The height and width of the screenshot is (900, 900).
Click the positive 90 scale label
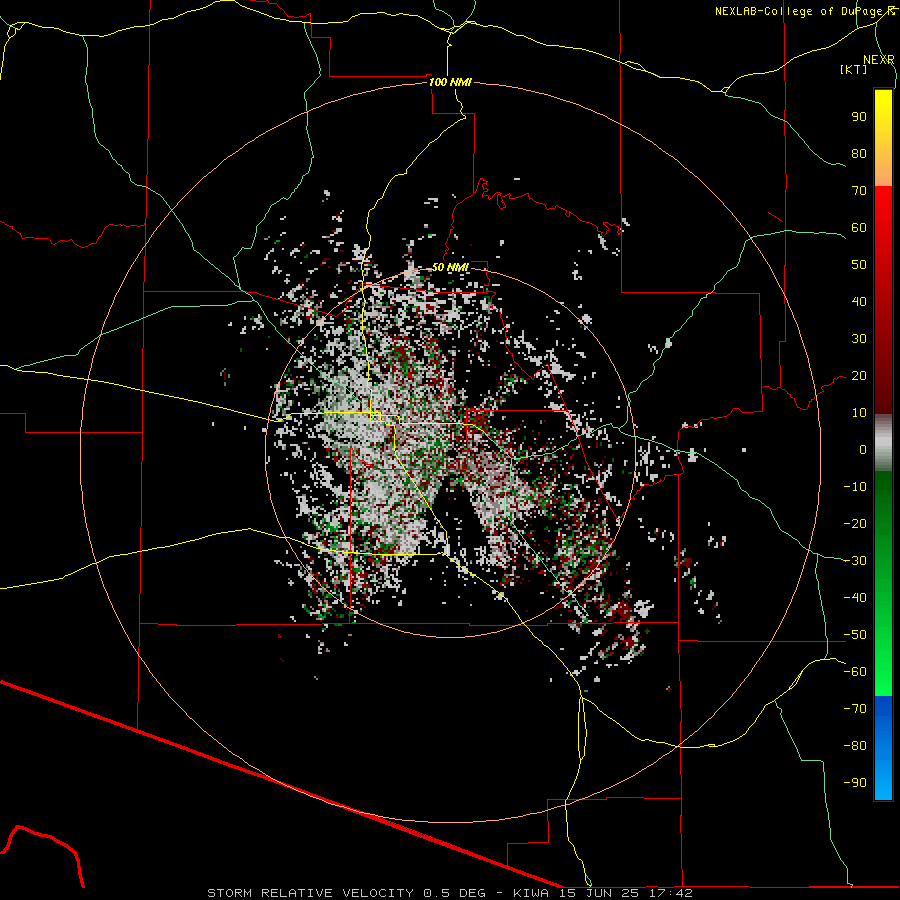point(859,117)
